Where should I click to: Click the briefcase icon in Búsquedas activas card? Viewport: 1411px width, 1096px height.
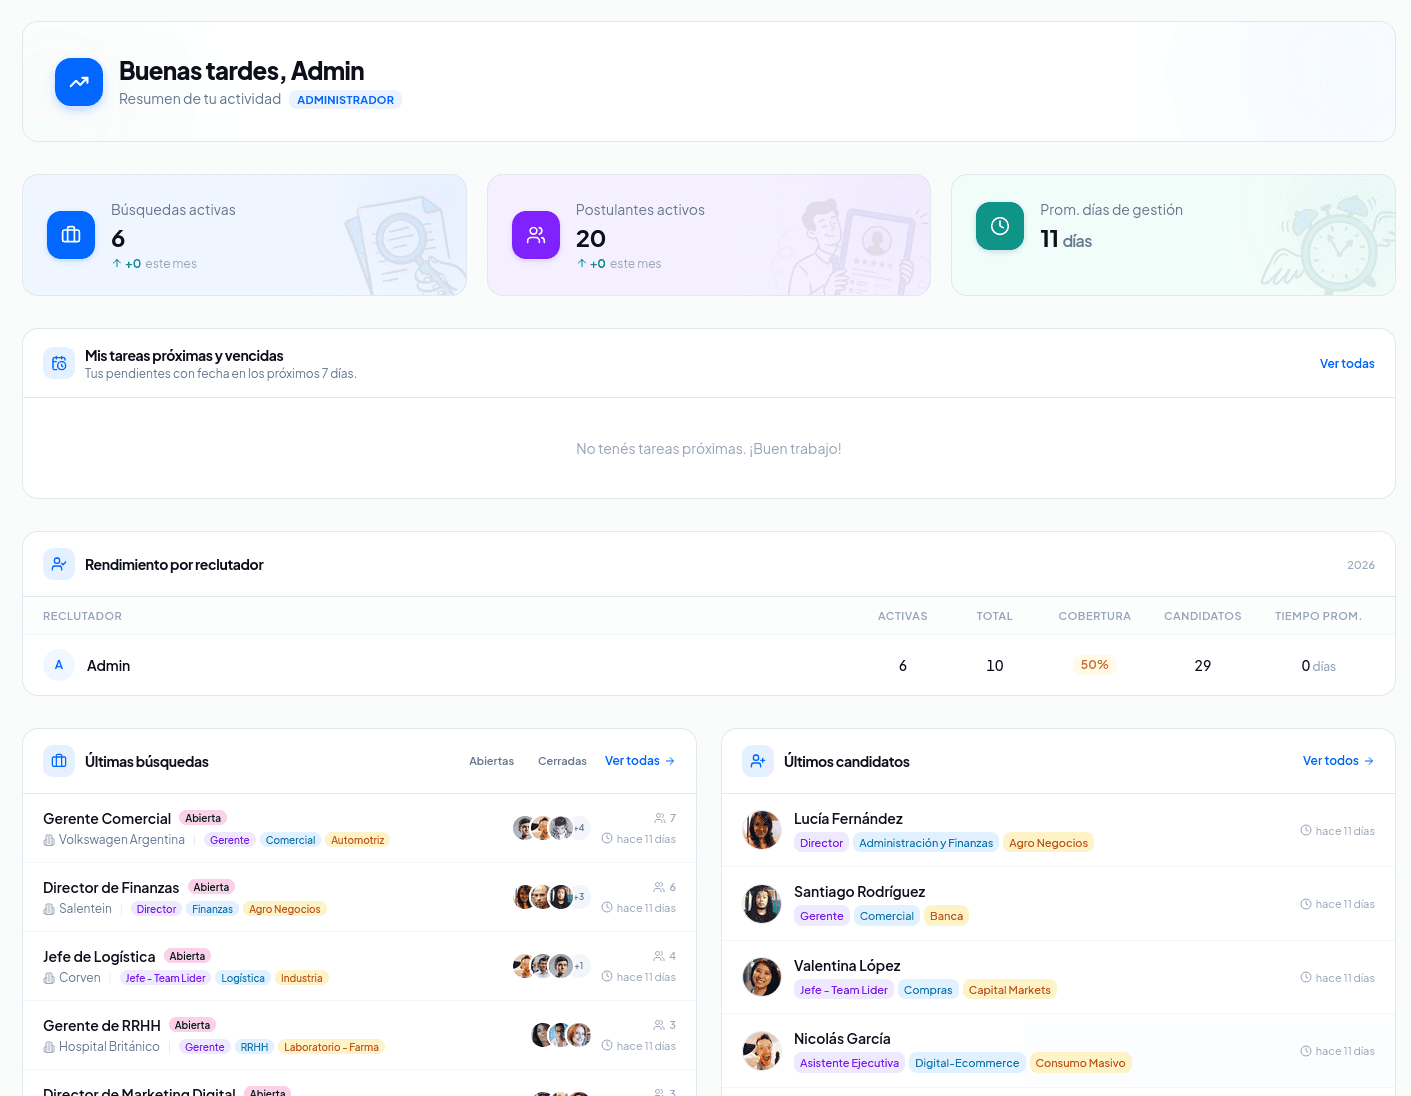tap(71, 235)
